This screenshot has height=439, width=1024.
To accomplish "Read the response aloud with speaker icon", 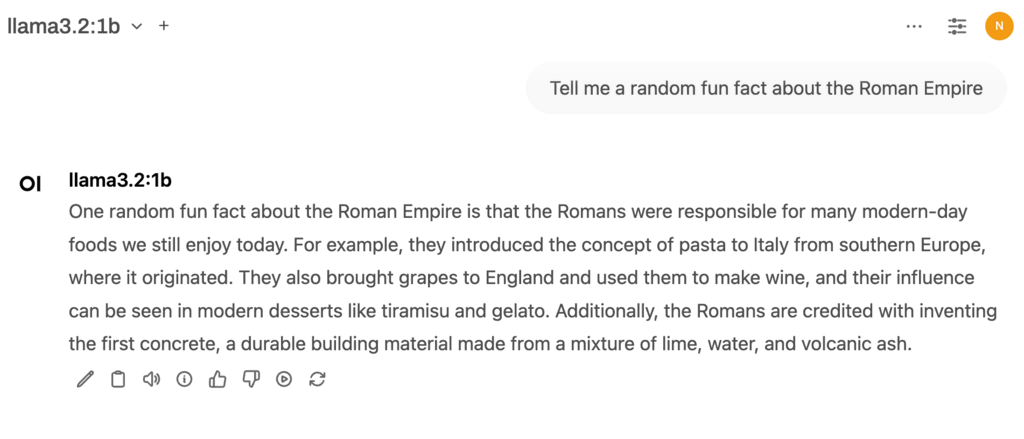I will click(x=151, y=379).
